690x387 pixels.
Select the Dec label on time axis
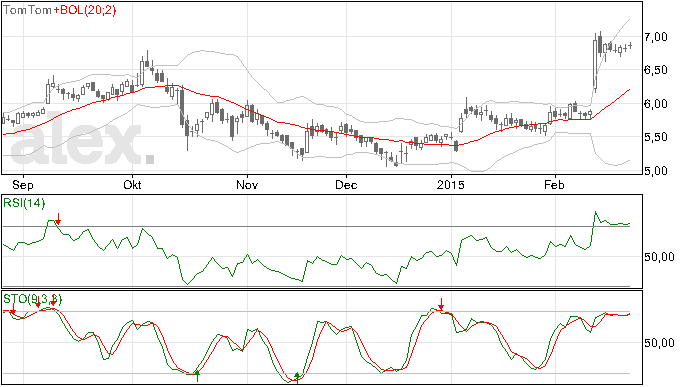pyautogui.click(x=346, y=184)
